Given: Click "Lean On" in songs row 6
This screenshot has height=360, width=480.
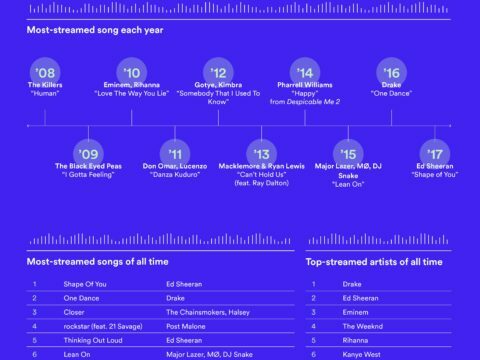Looking at the screenshot, I should [x=77, y=354].
